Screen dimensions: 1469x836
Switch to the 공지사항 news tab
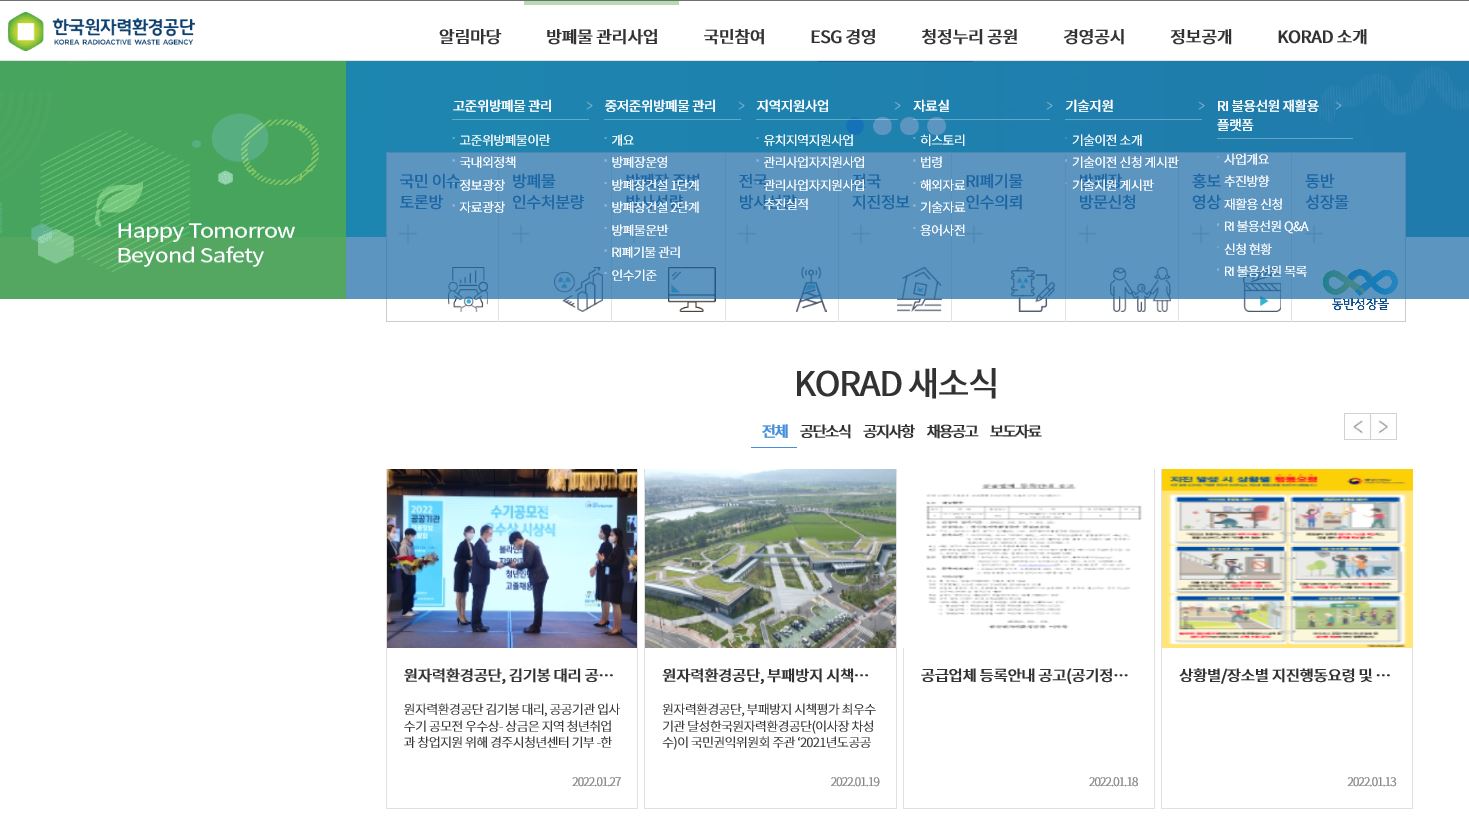tap(888, 431)
